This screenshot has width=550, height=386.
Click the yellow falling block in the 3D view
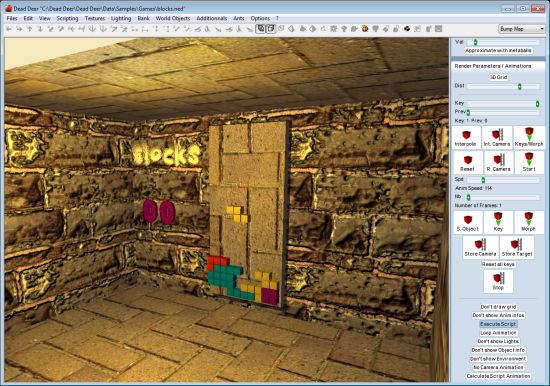click(237, 214)
